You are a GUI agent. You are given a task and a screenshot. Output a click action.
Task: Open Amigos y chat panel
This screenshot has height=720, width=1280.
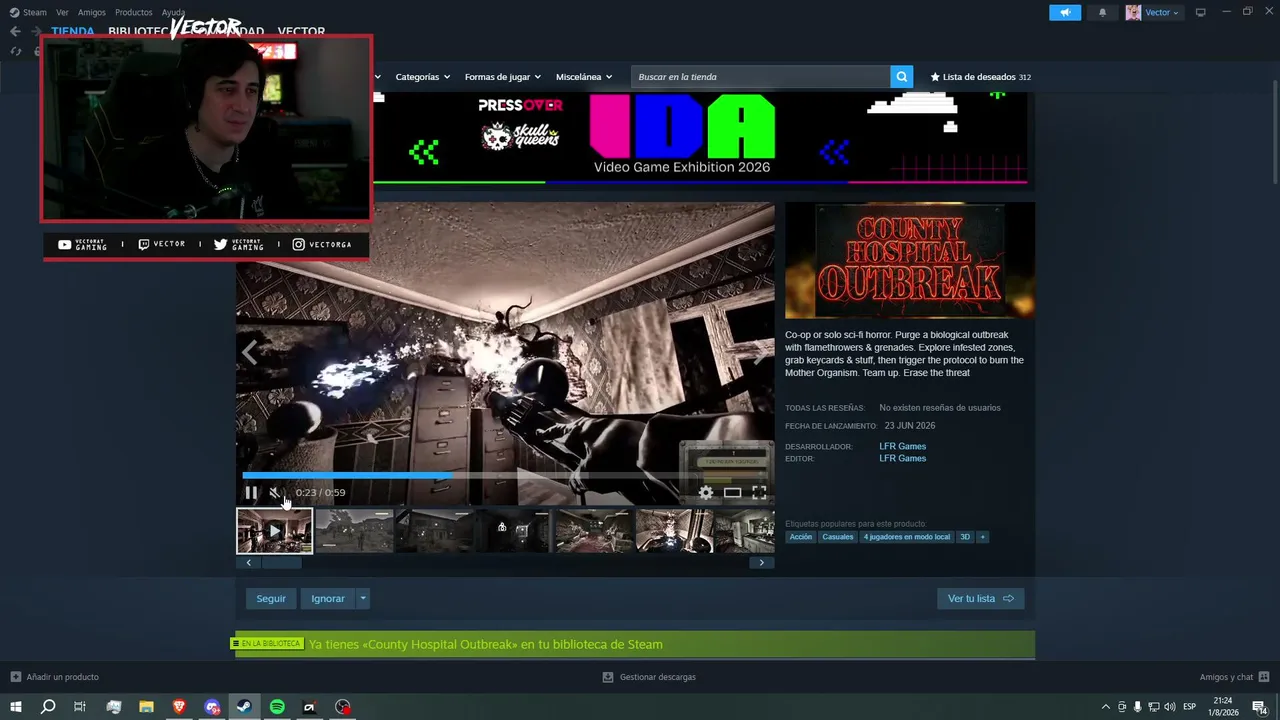1234,677
